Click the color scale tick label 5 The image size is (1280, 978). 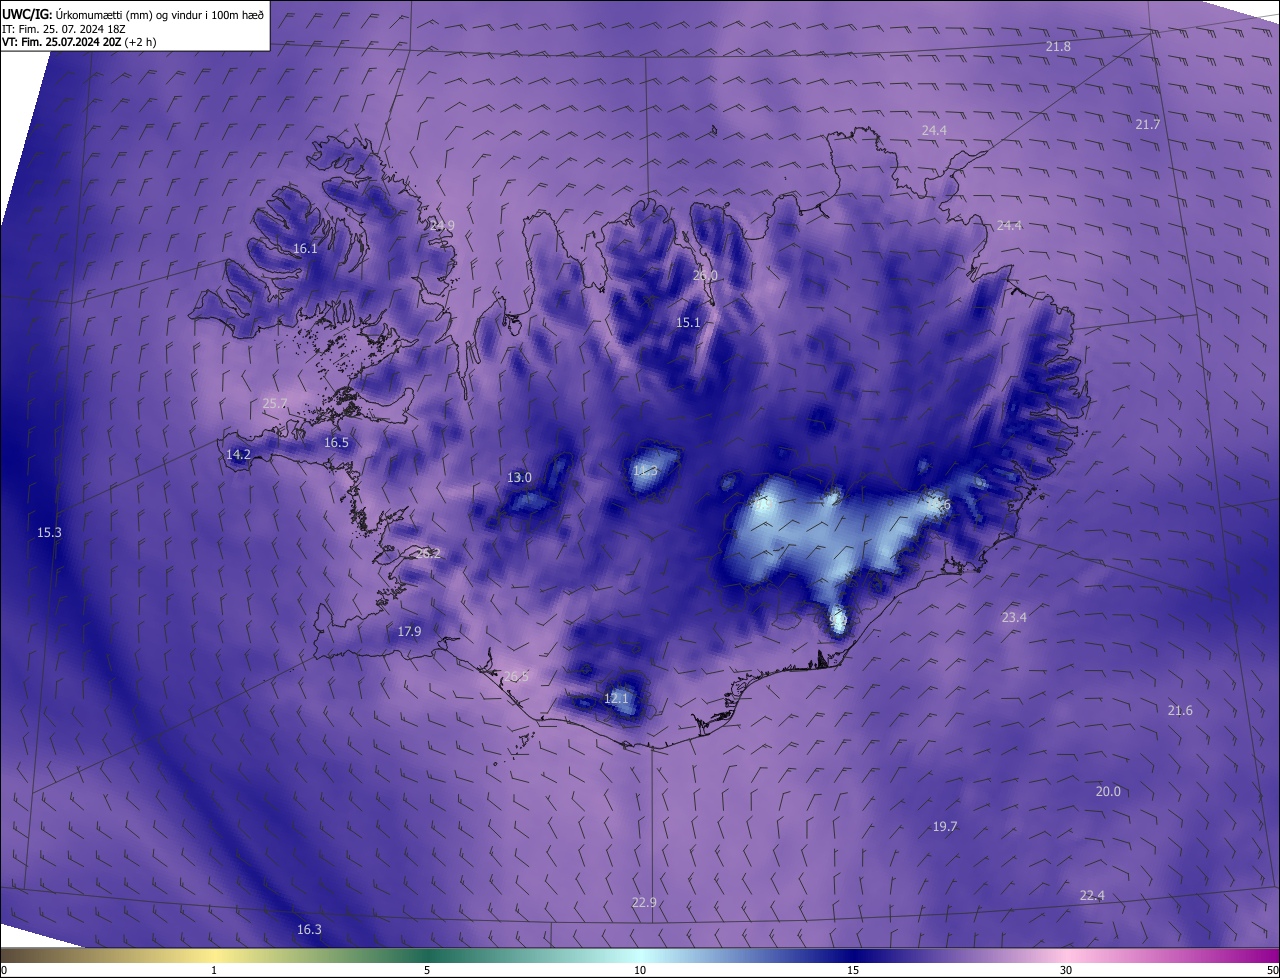[427, 970]
